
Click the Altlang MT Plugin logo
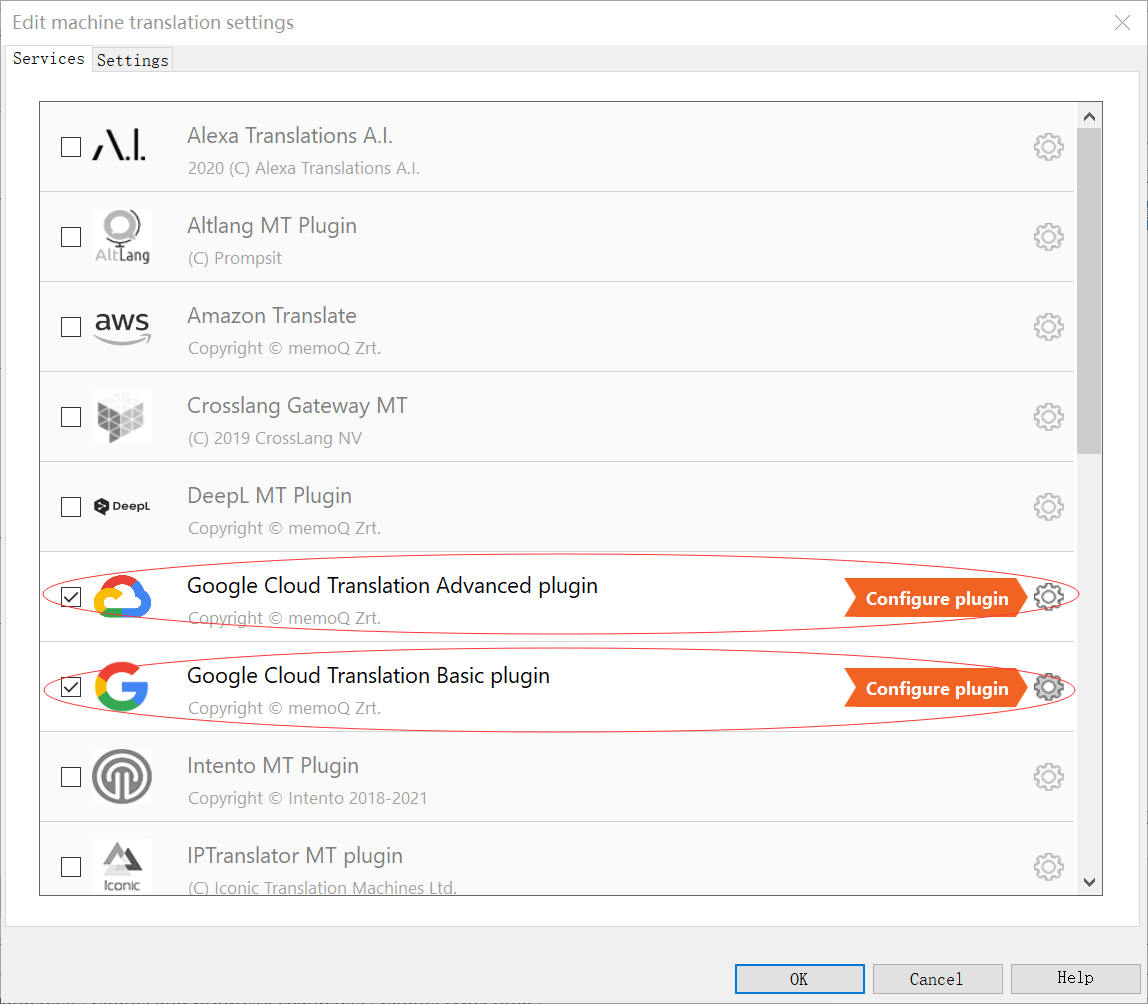(122, 237)
